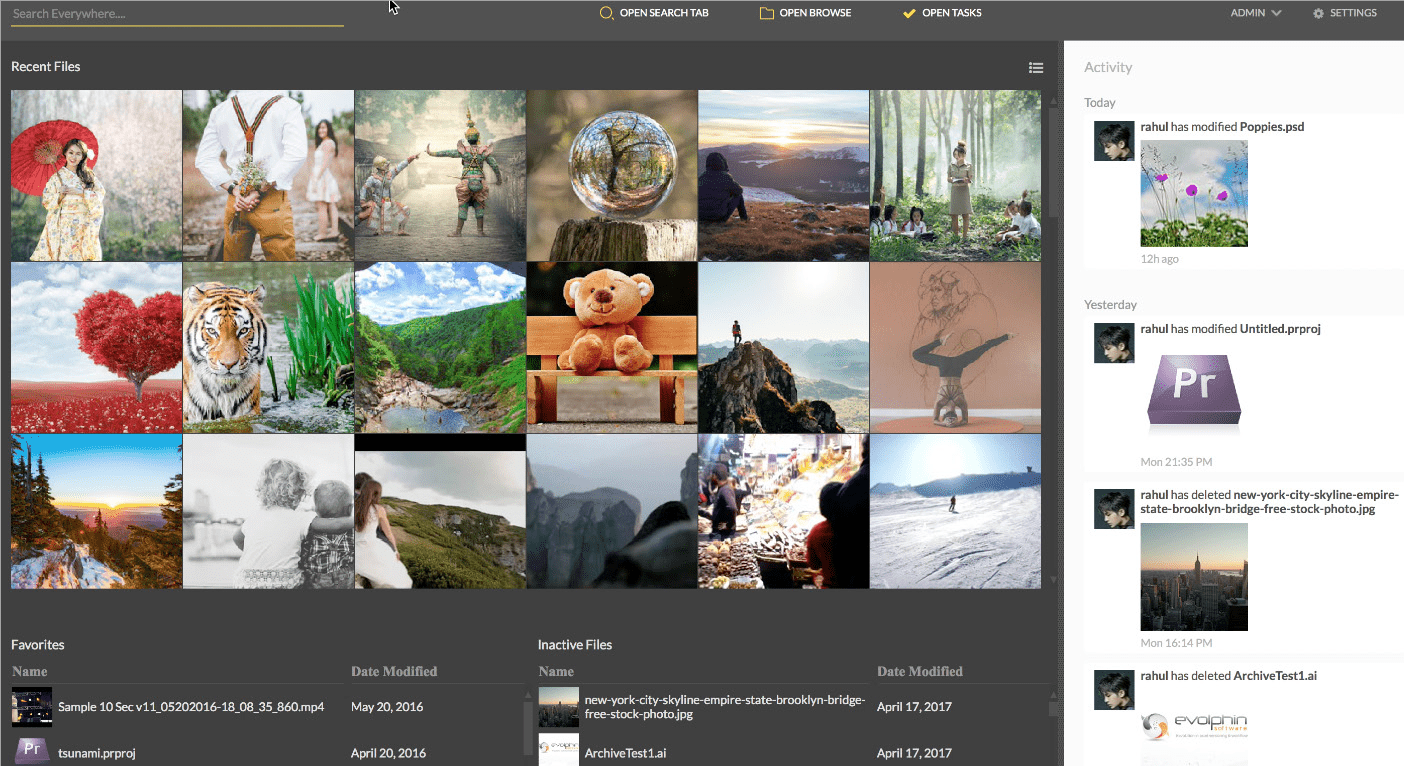Open the person sitting at sunset photo

click(783, 175)
